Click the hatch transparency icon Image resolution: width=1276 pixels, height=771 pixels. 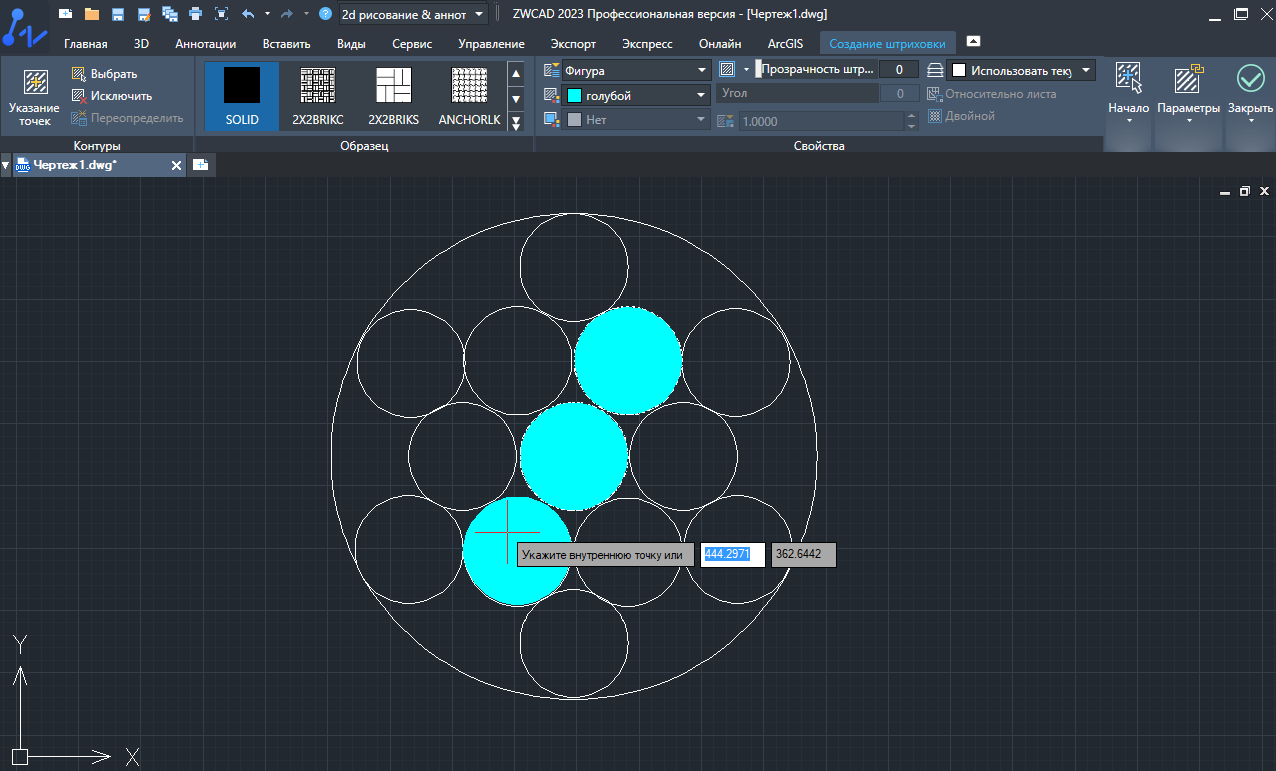(727, 70)
